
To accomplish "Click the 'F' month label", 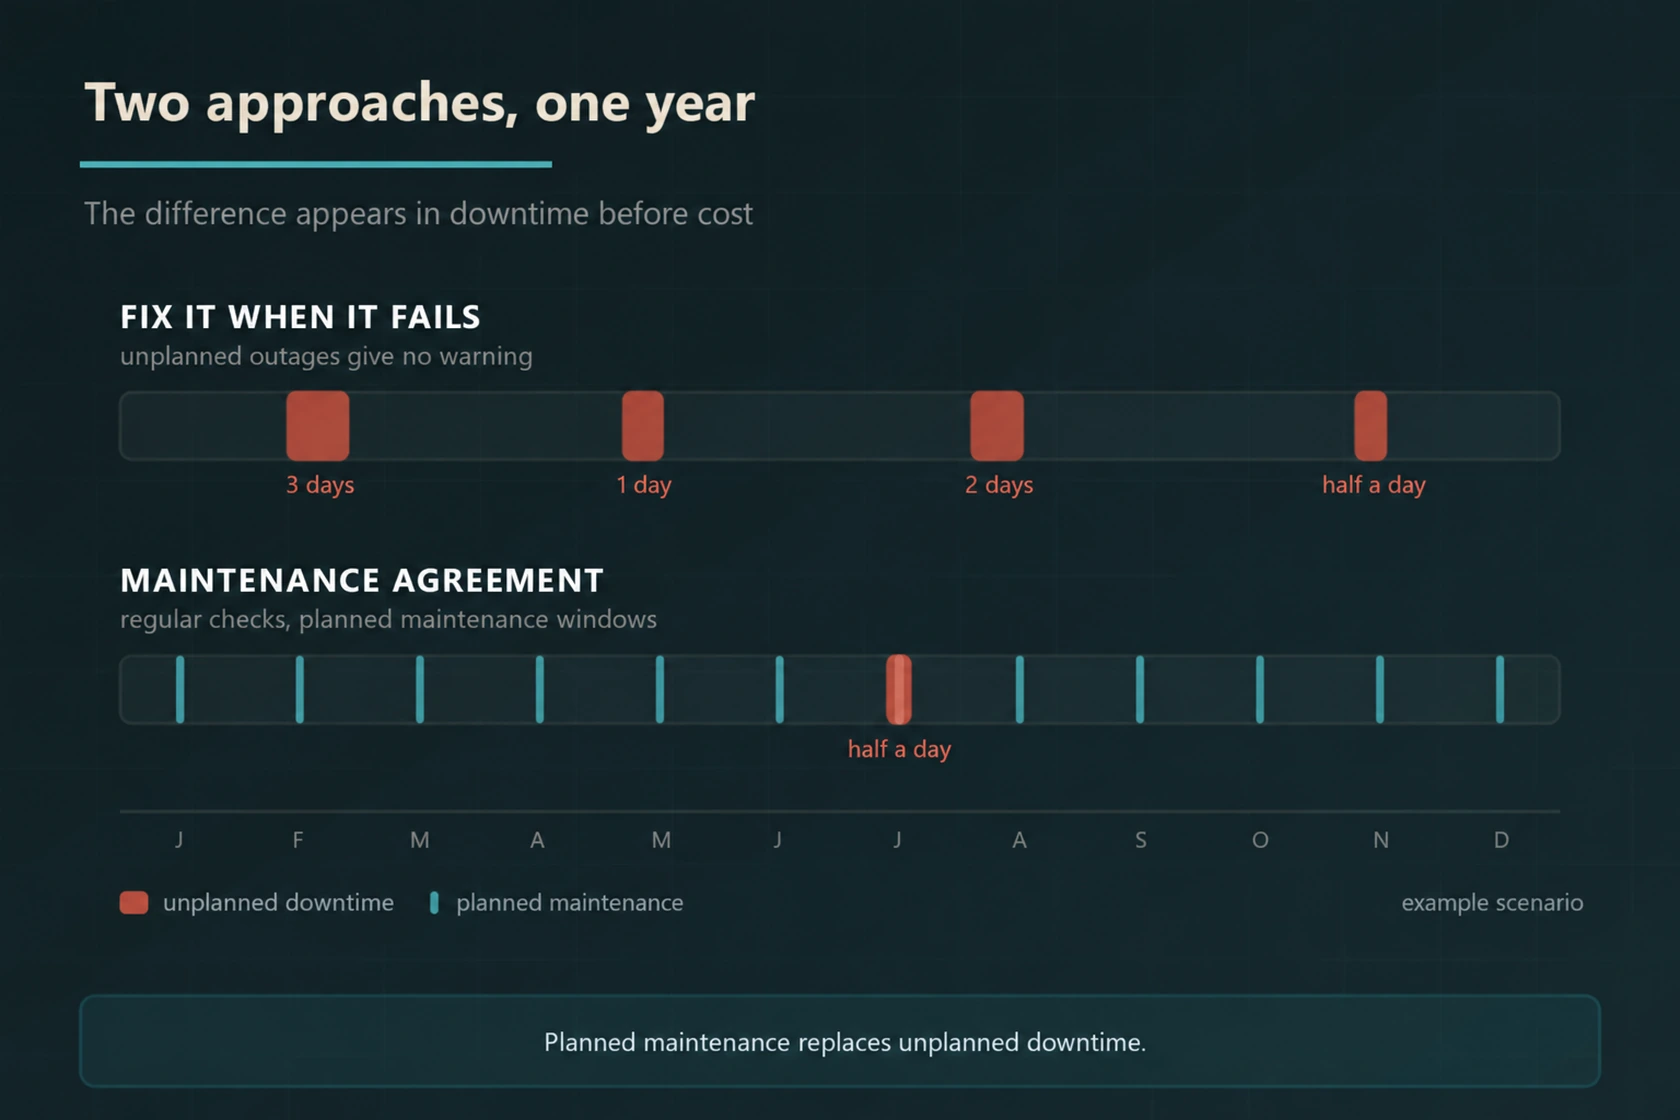I will click(x=298, y=840).
